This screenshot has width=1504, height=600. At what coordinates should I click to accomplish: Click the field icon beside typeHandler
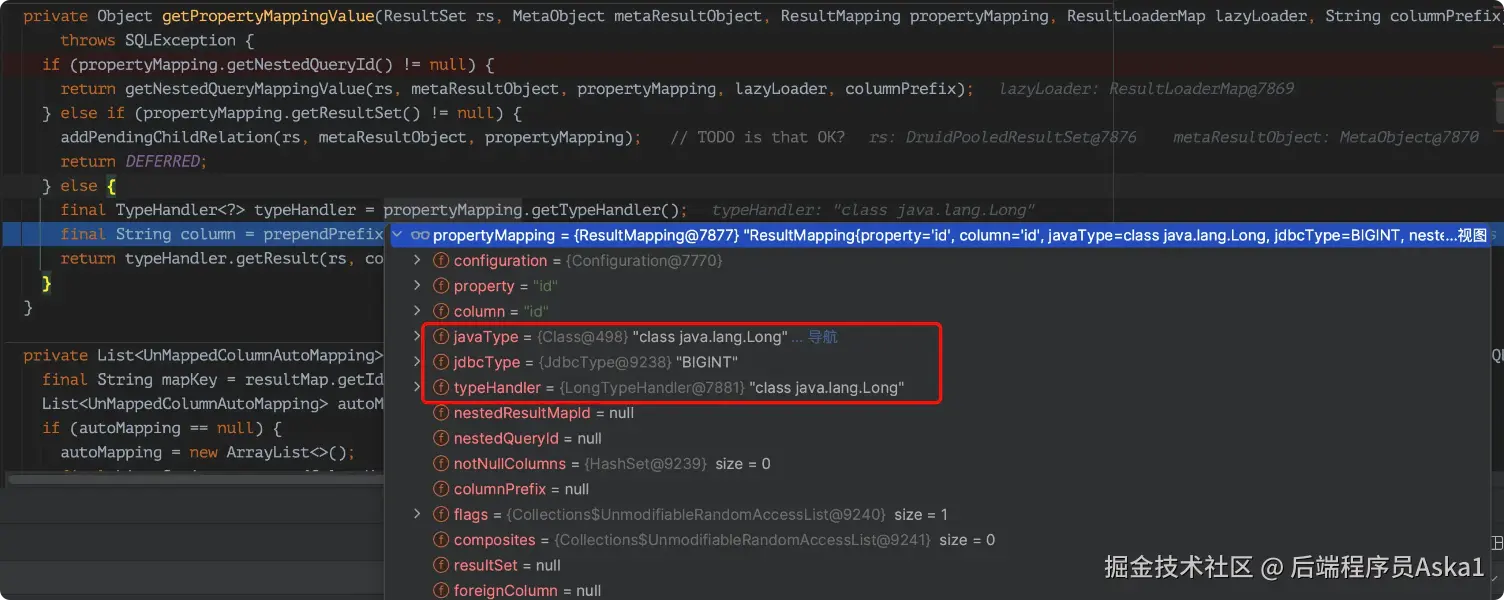pos(441,388)
